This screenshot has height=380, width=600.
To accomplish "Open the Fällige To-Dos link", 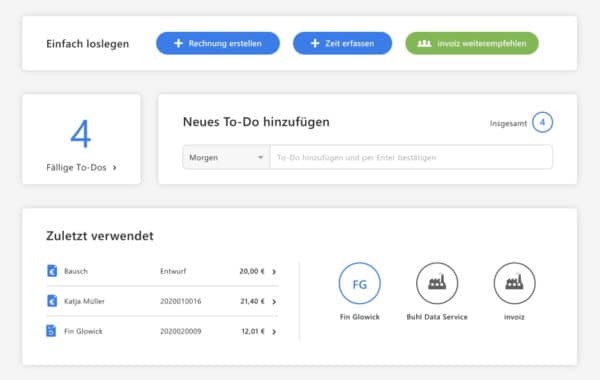I will pos(81,168).
